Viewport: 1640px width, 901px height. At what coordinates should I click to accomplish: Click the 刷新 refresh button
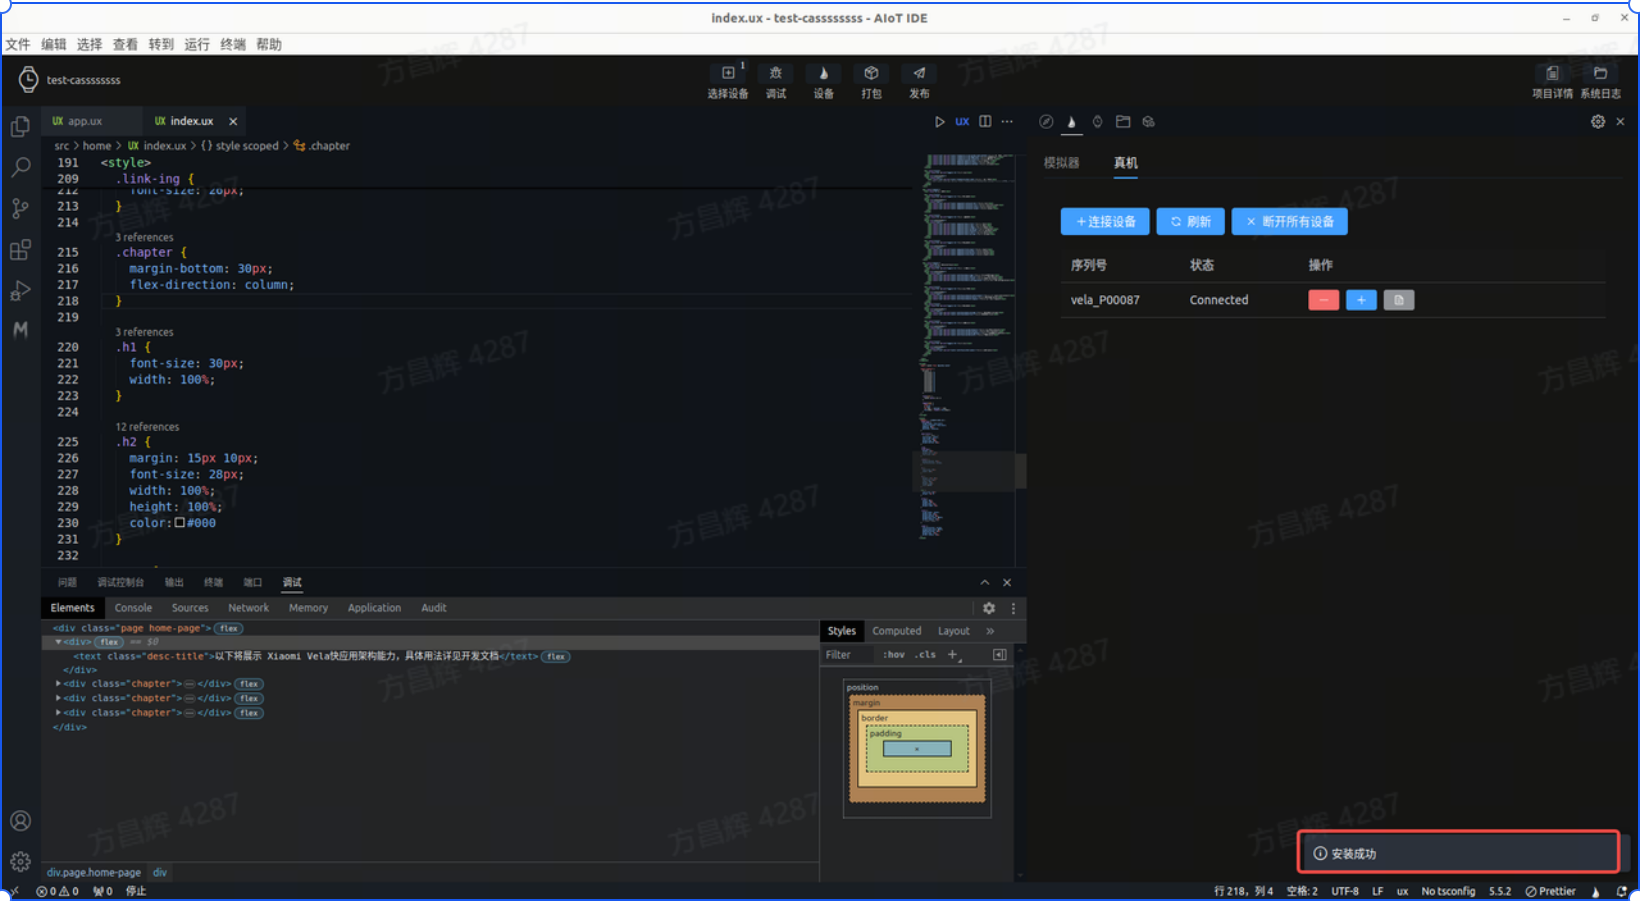pos(1190,221)
